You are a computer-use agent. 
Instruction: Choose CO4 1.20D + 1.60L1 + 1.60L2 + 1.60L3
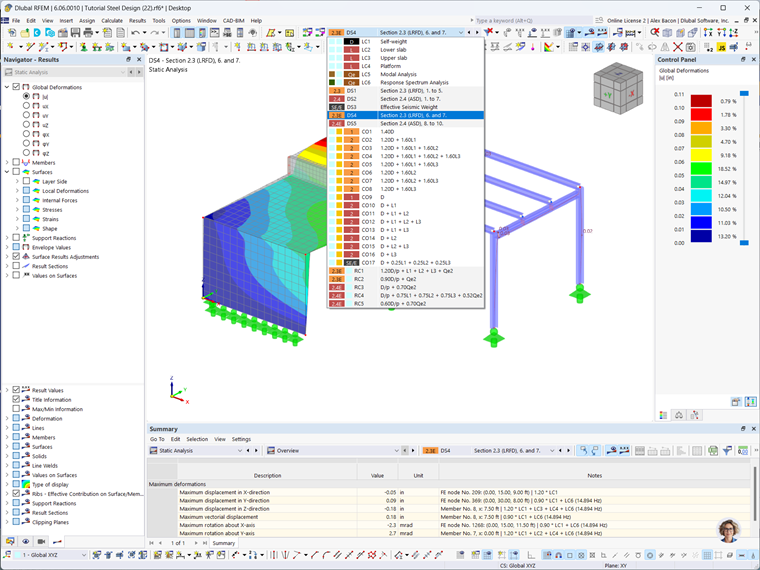pos(406,156)
